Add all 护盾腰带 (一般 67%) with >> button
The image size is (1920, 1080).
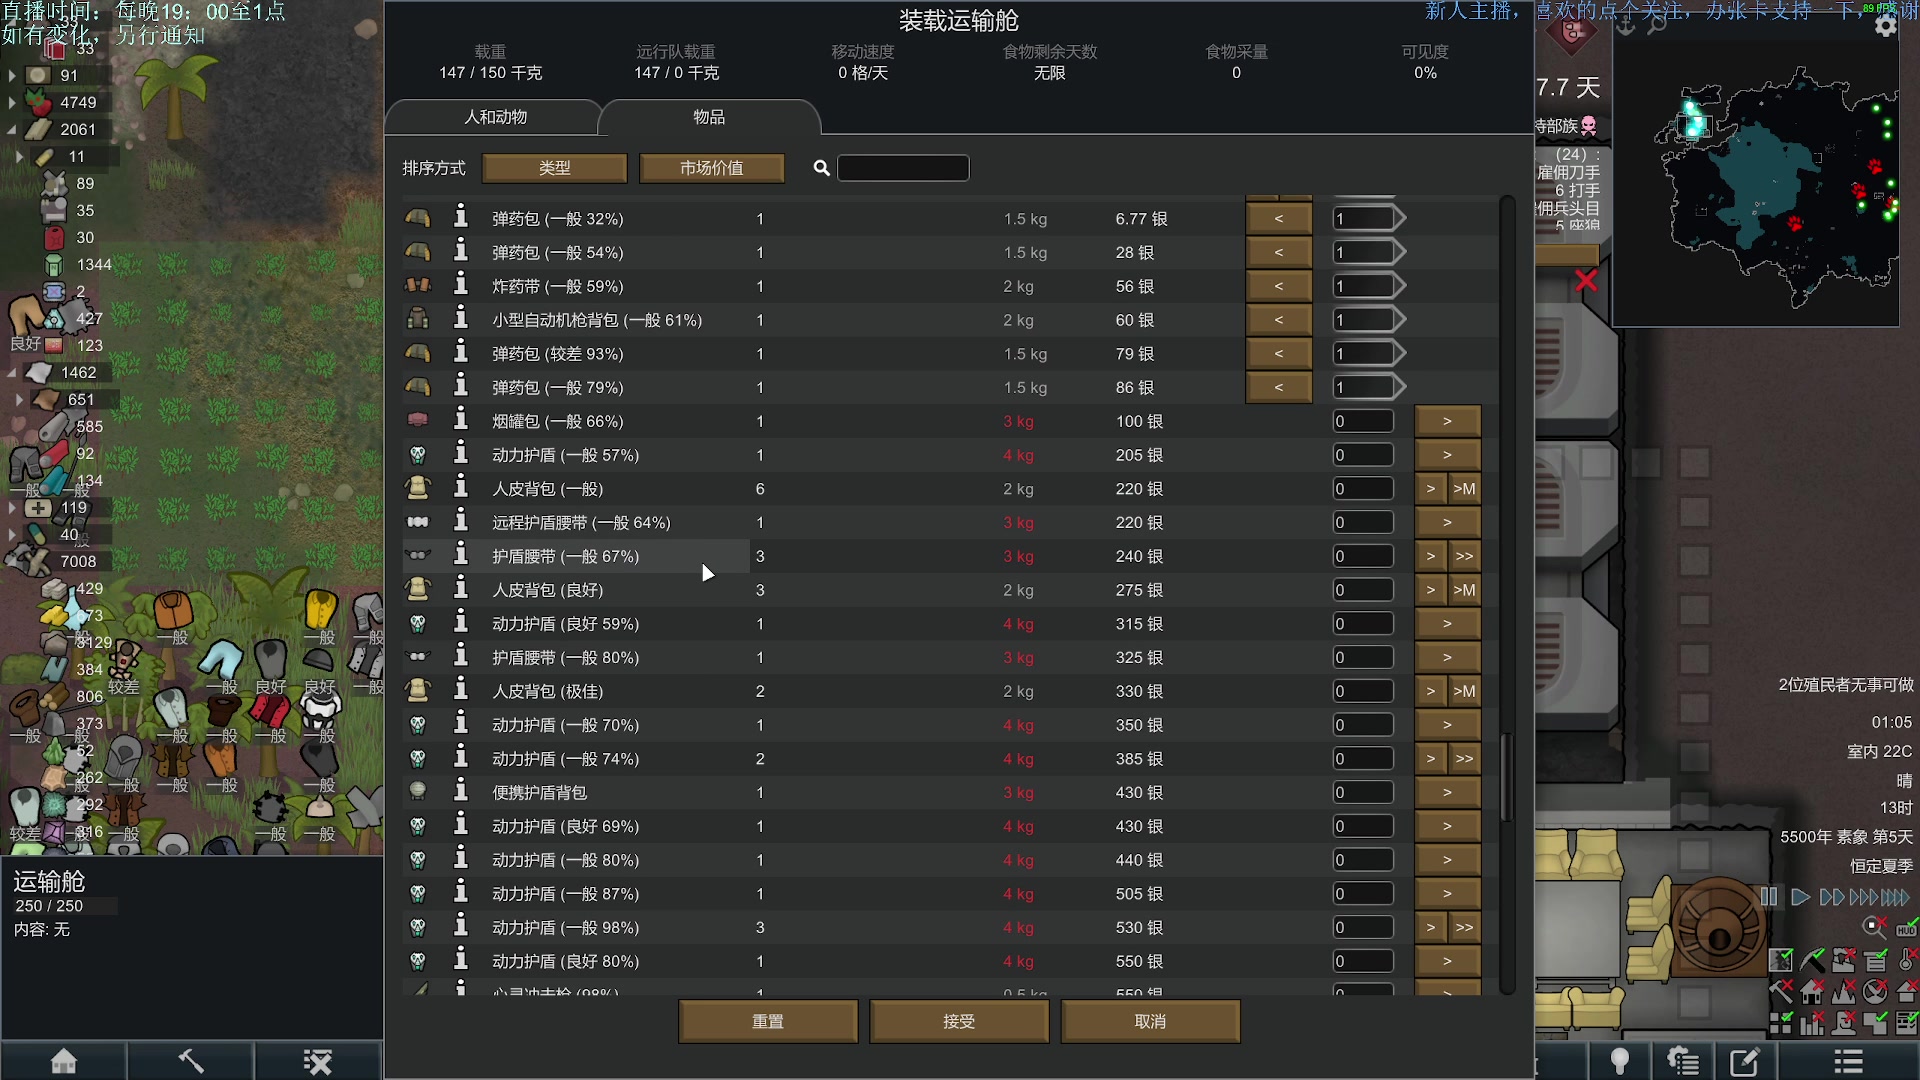point(1464,556)
